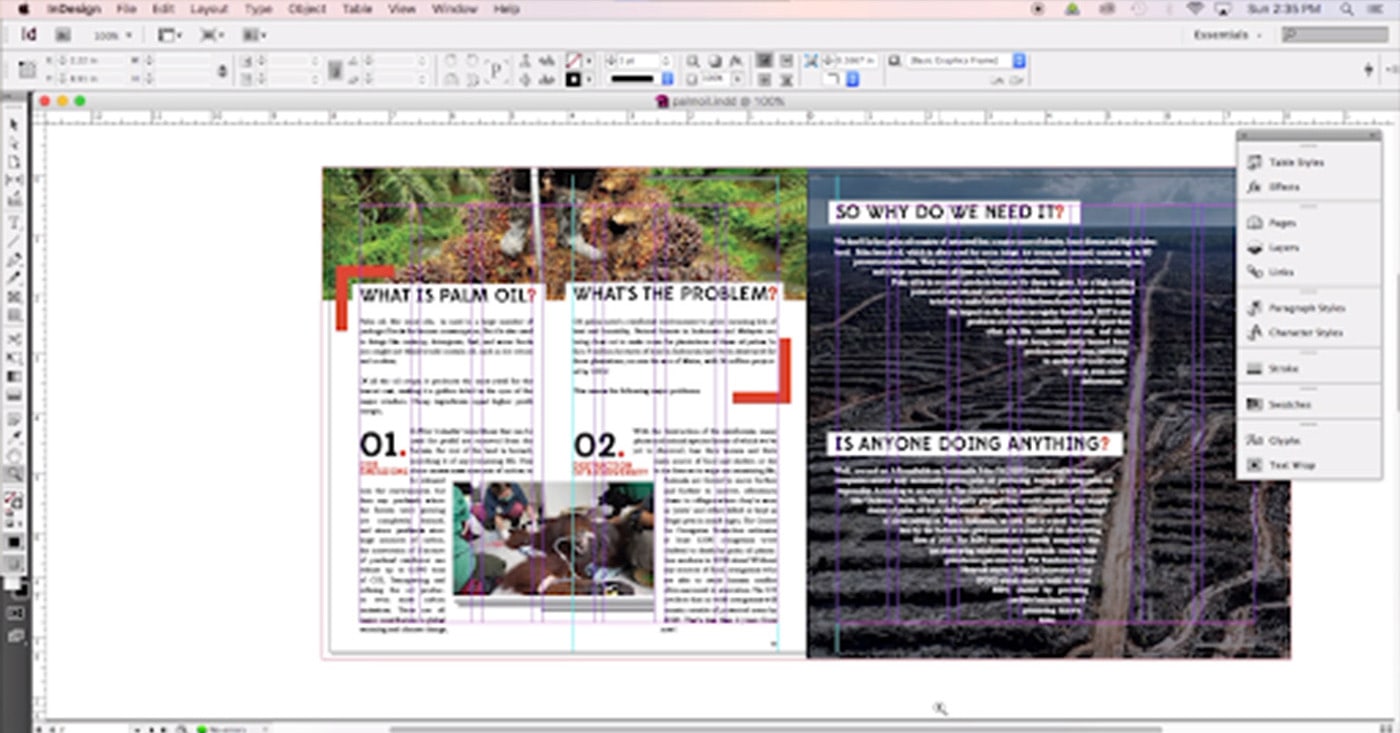Open the Effects panel
Screen dimensions: 1400x733
click(1284, 187)
